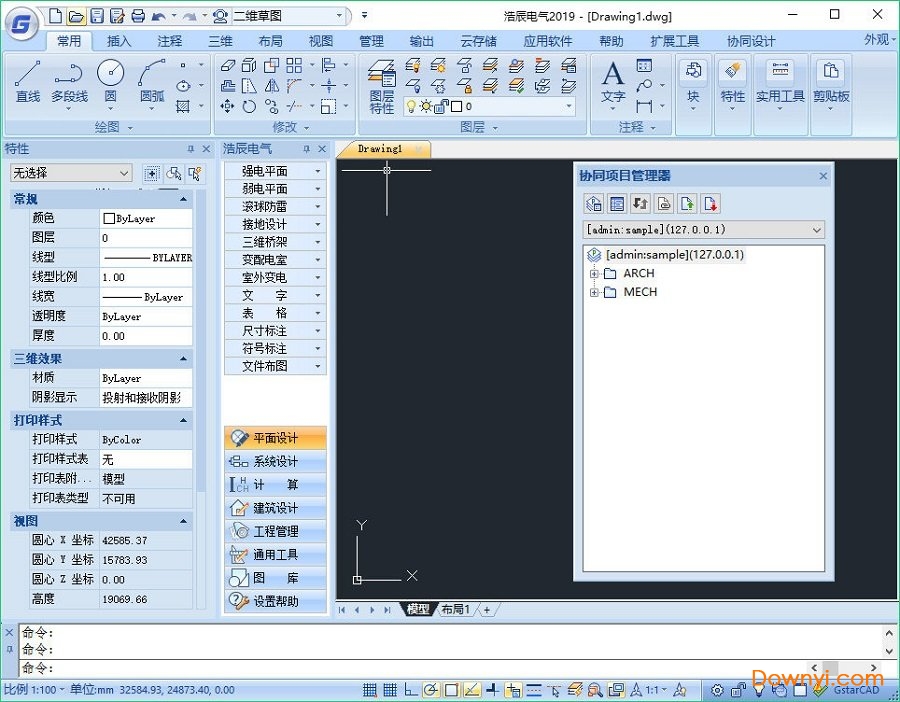Open the 协同设计 ribbon tab

tap(750, 41)
